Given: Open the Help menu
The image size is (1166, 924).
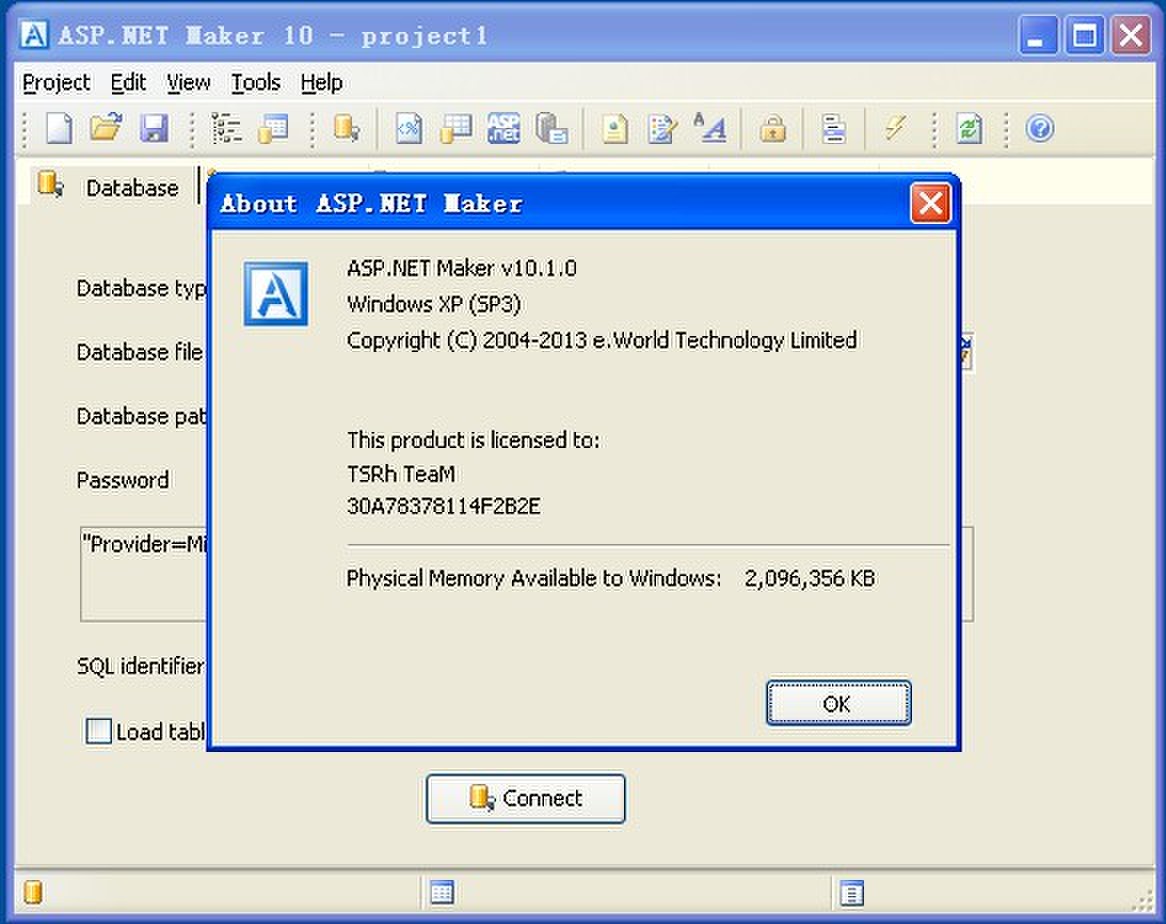Looking at the screenshot, I should 321,82.
